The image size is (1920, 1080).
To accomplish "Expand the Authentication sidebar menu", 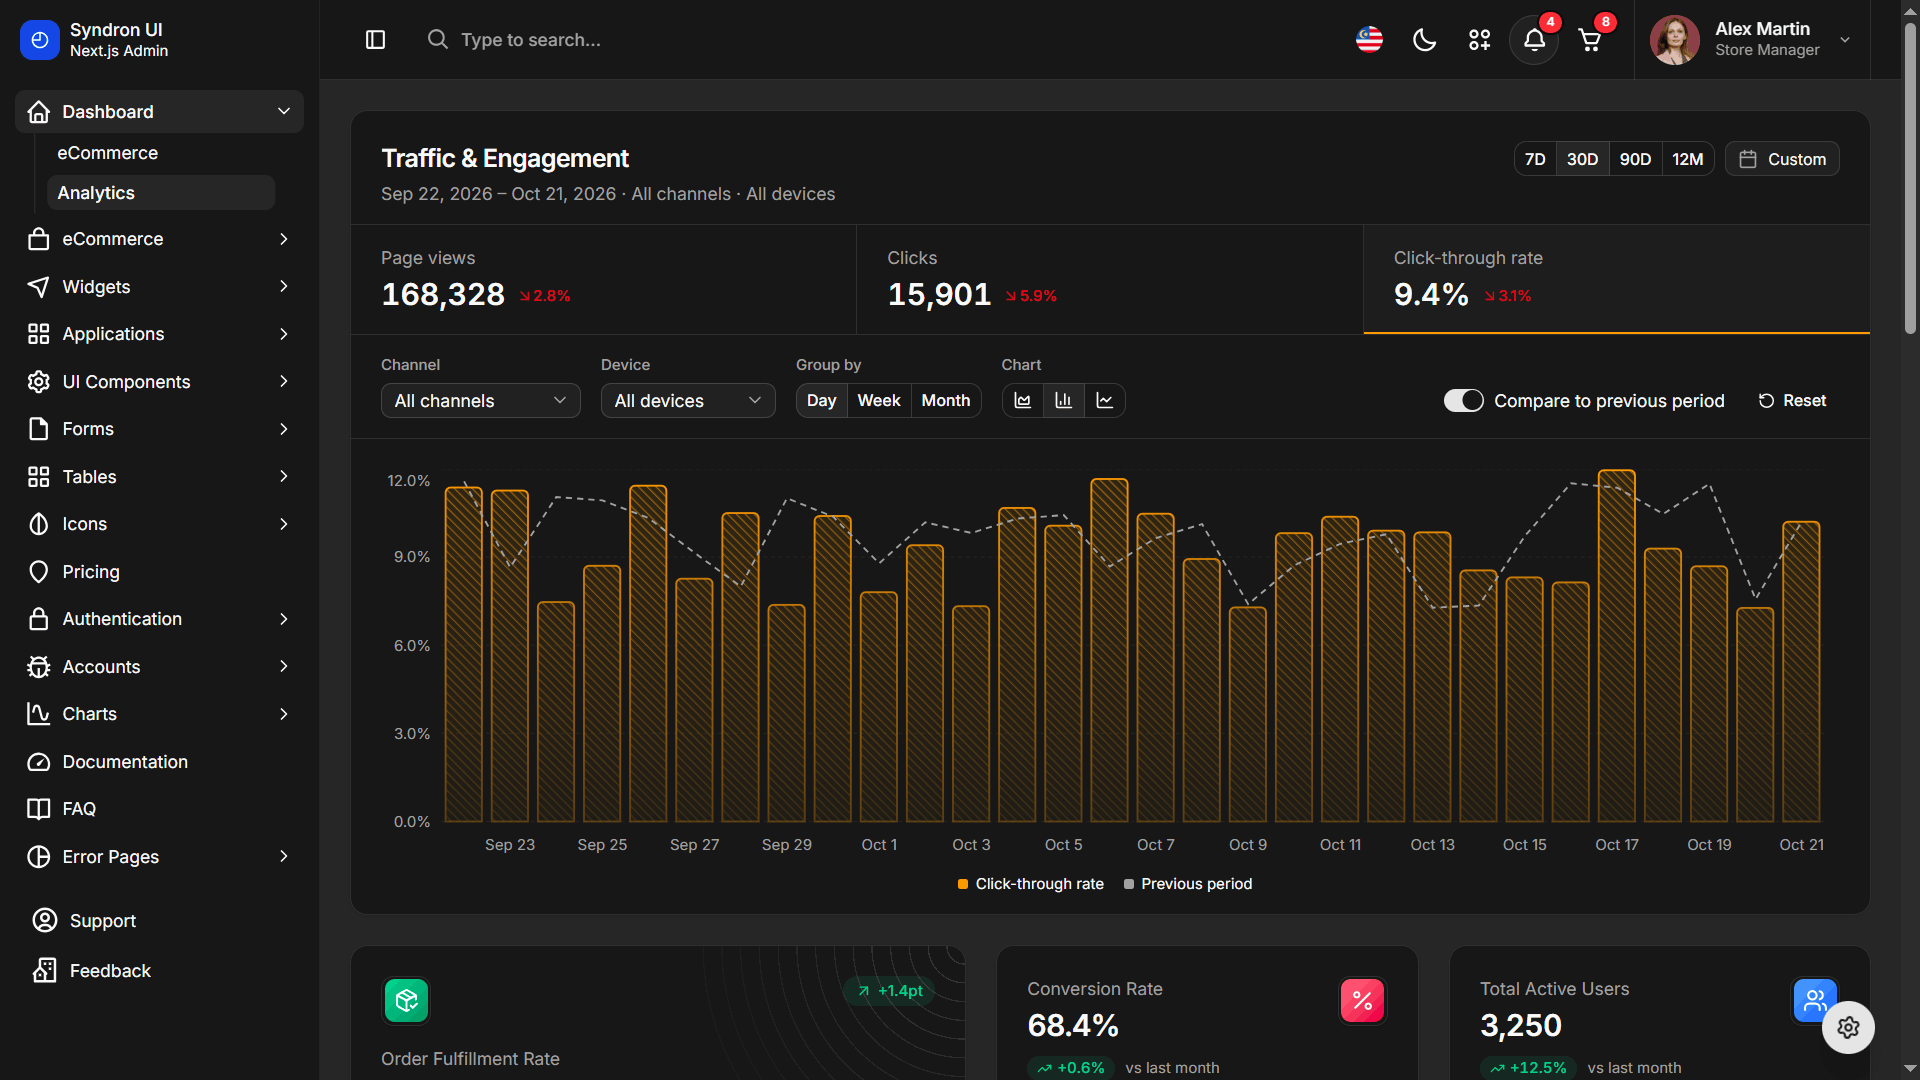I will pos(159,619).
